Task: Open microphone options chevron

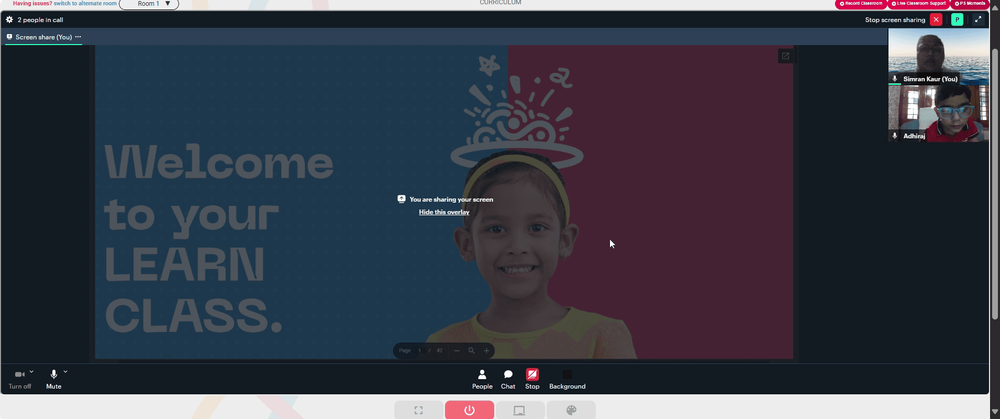Action: click(65, 372)
